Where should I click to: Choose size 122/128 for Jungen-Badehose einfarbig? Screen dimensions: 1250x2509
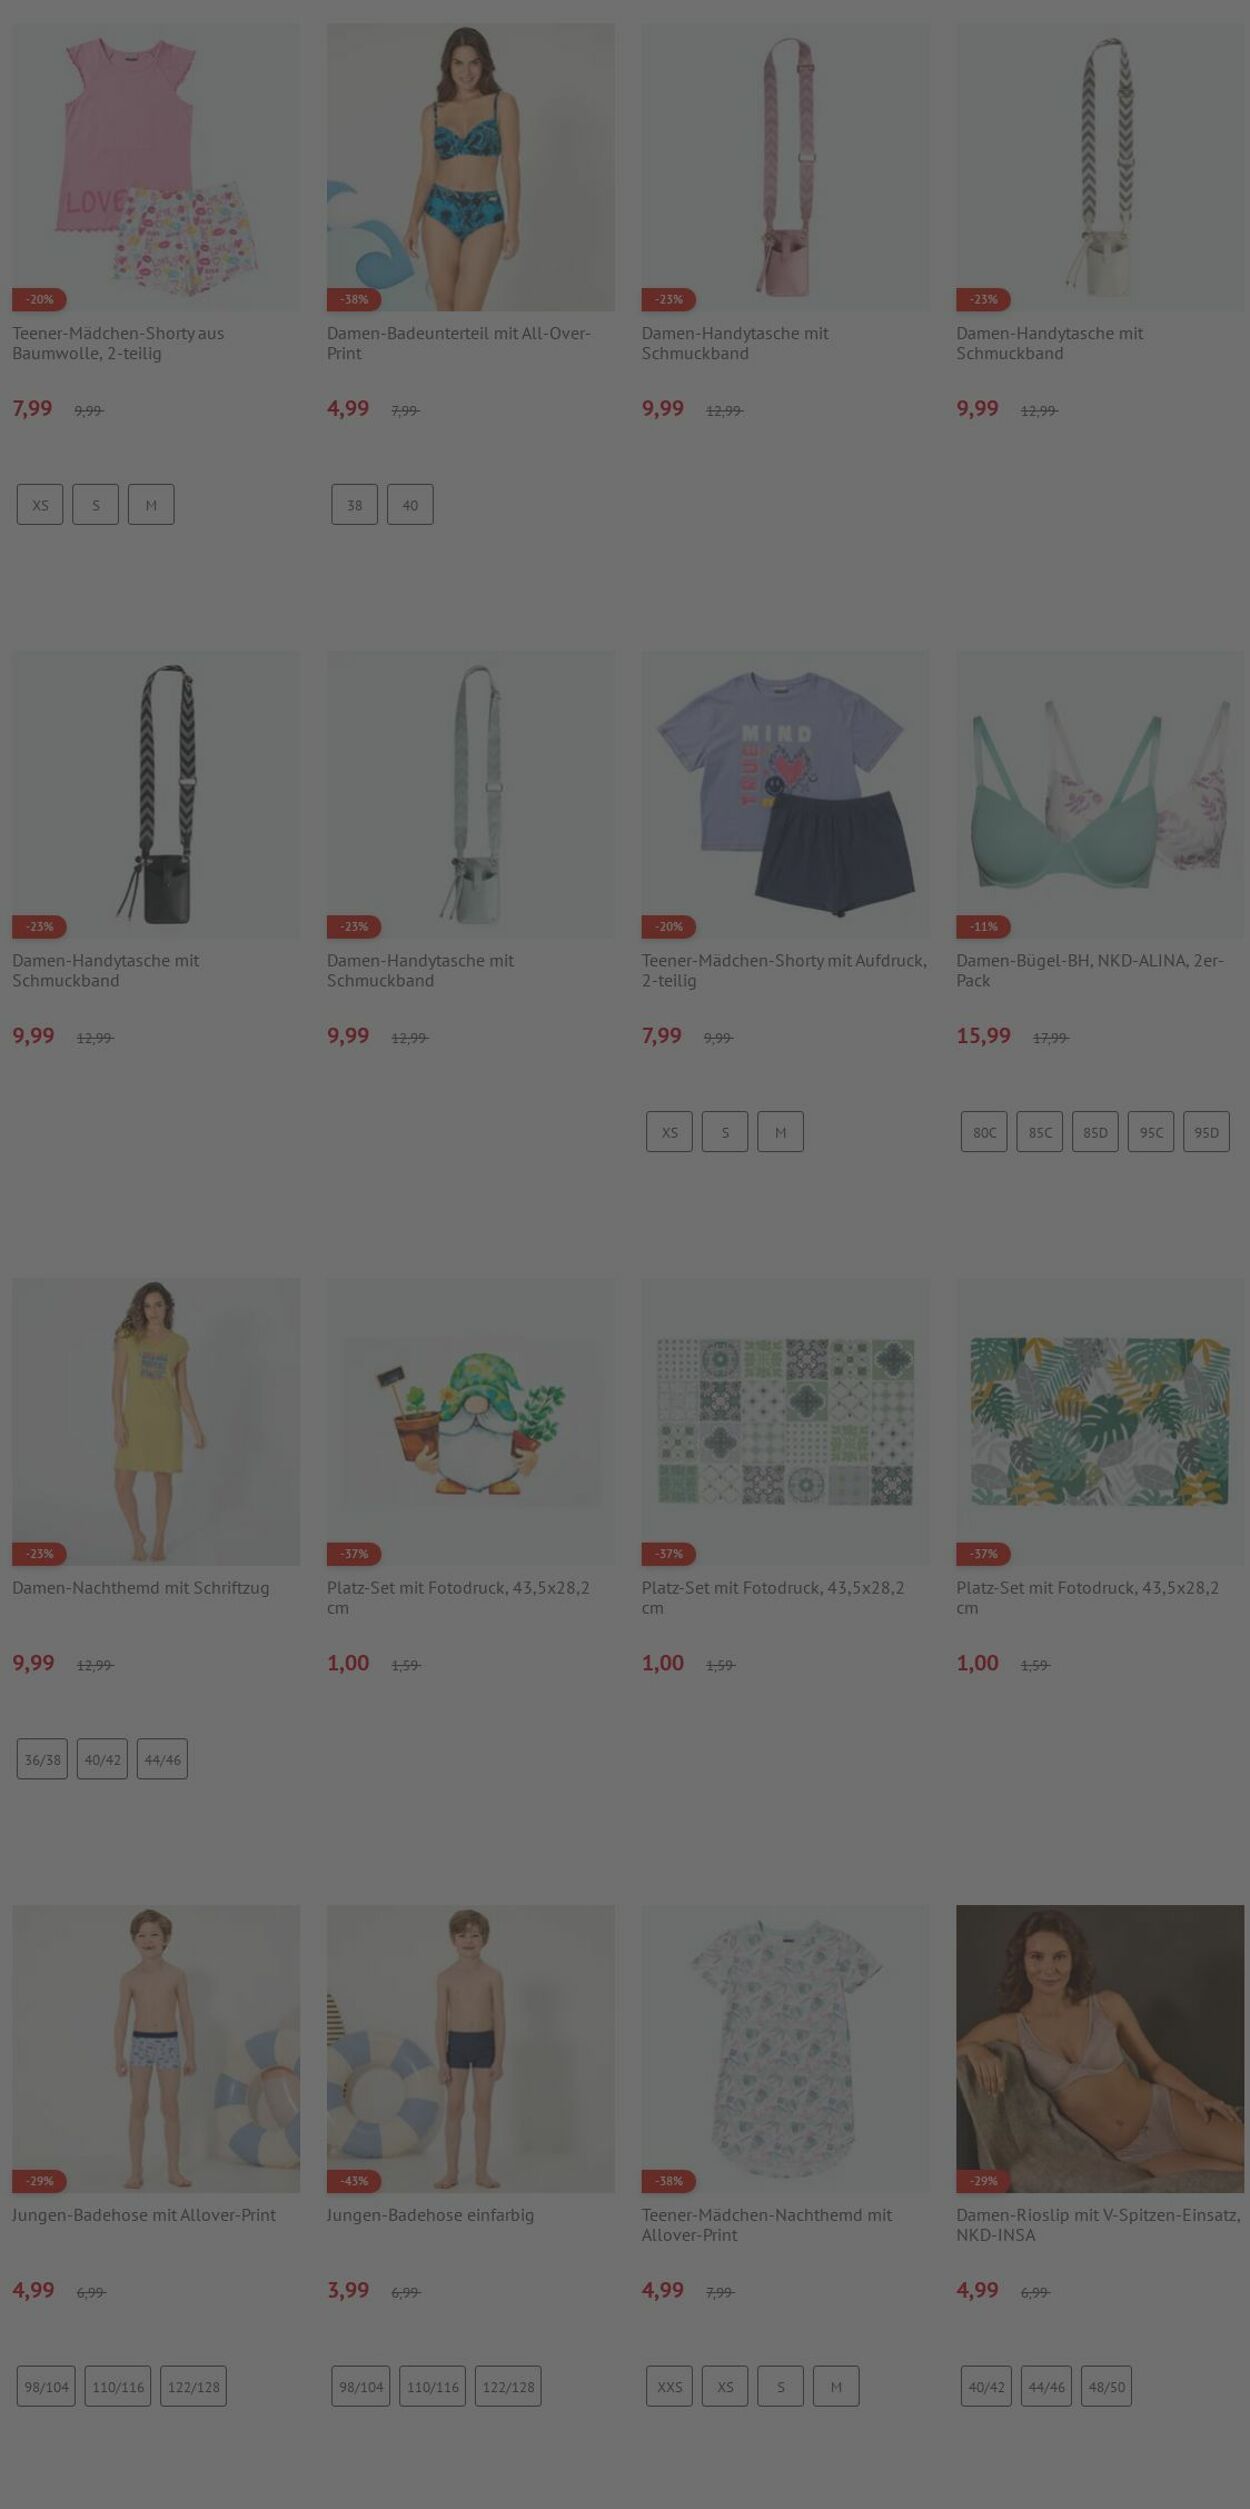pyautogui.click(x=508, y=2386)
